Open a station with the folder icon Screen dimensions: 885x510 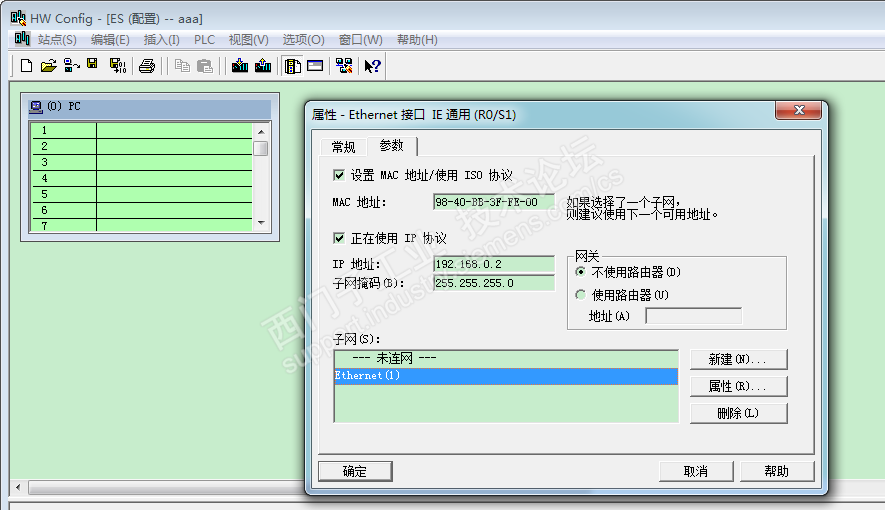click(49, 66)
